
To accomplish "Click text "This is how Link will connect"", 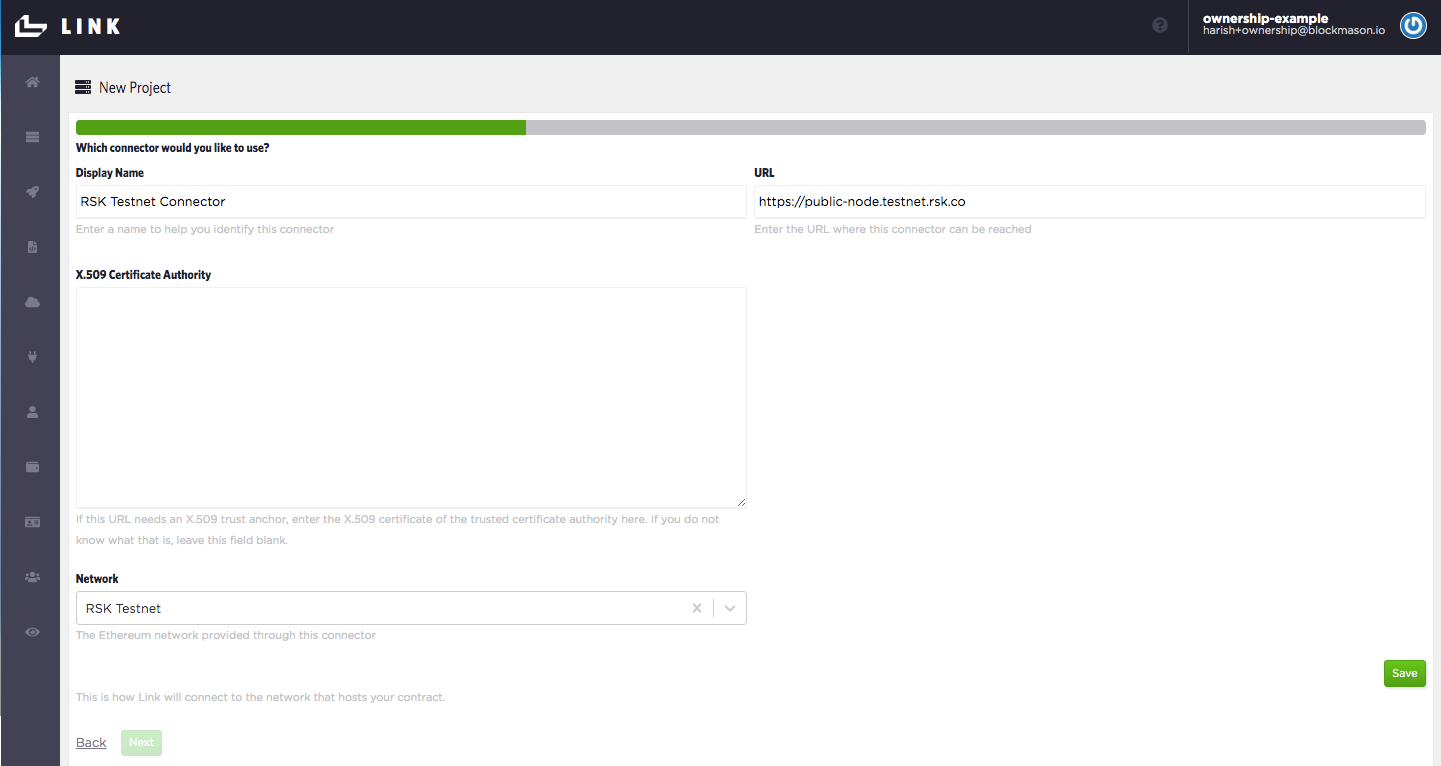I will click(260, 697).
